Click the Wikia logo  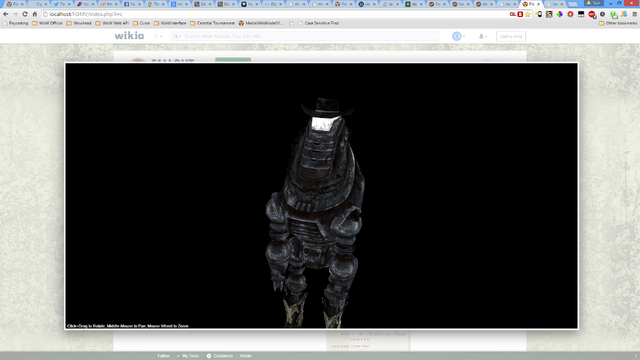click(129, 36)
